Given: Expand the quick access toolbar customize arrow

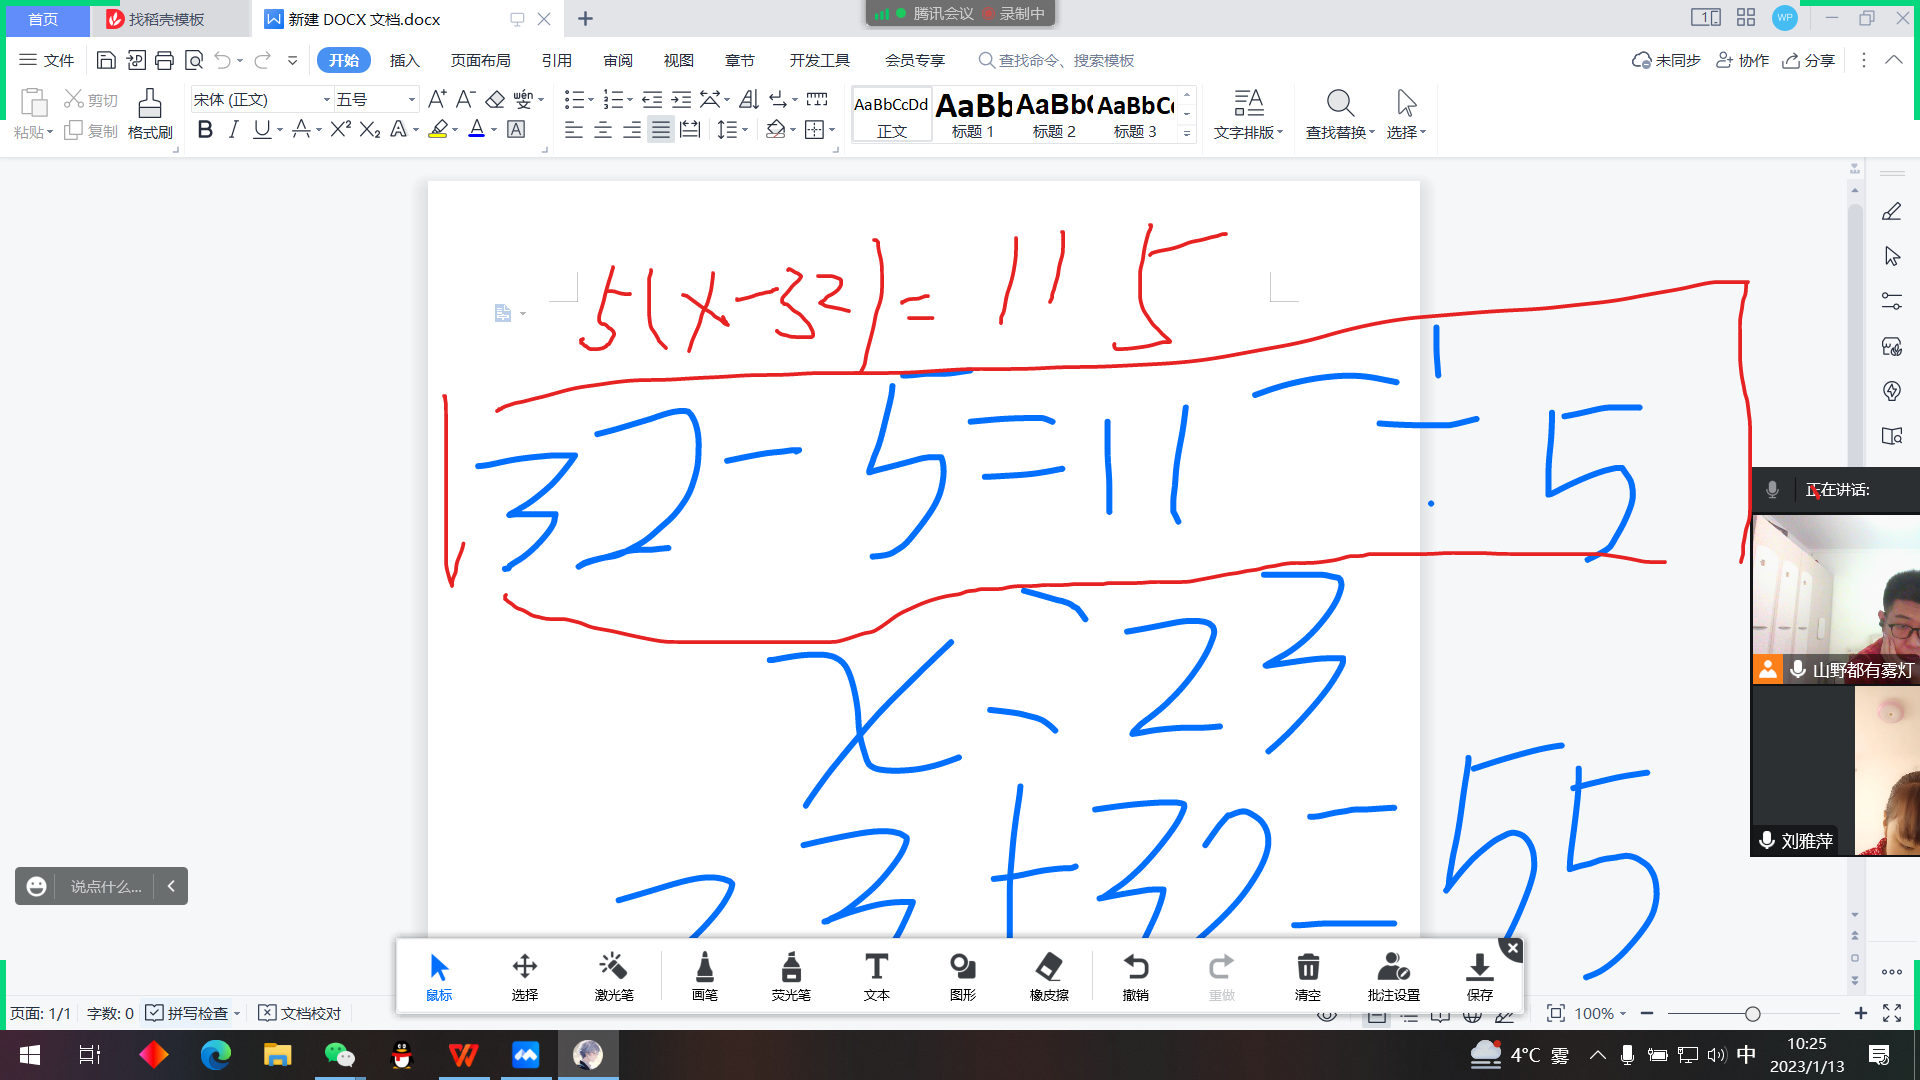Looking at the screenshot, I should click(292, 60).
